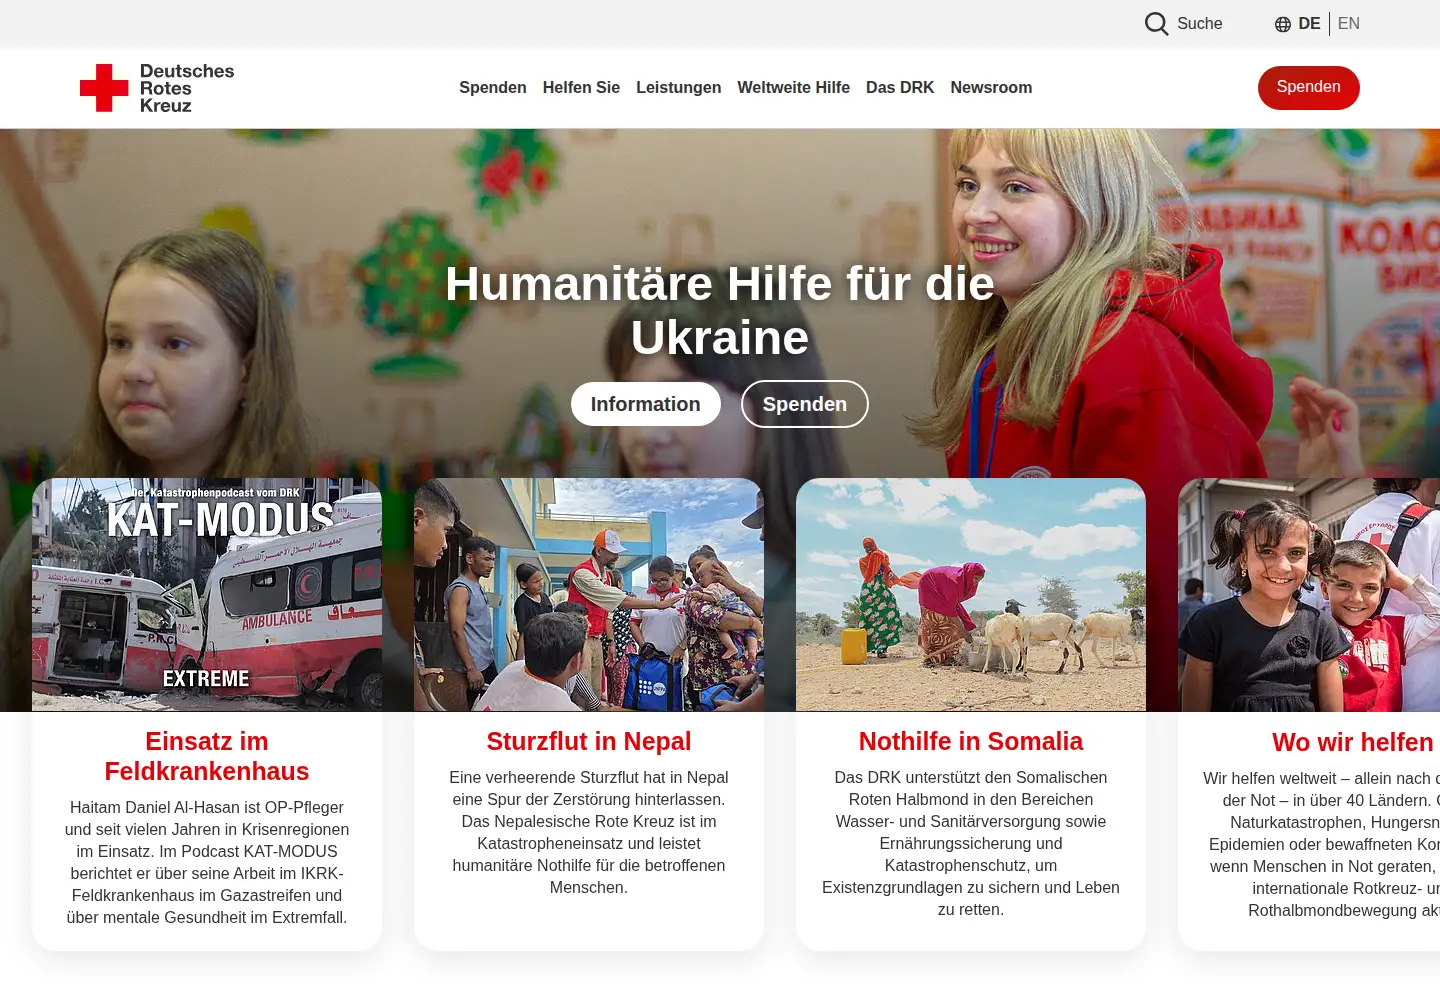Switch language to DE
This screenshot has height=1000, width=1440.
[x=1309, y=24]
